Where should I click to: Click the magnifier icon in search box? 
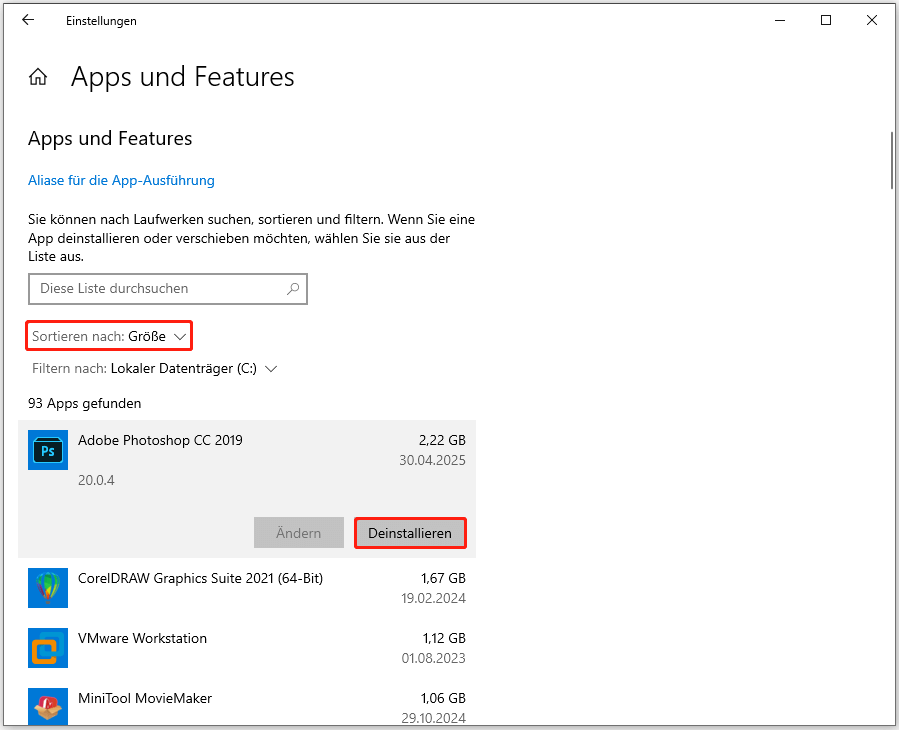pyautogui.click(x=293, y=288)
